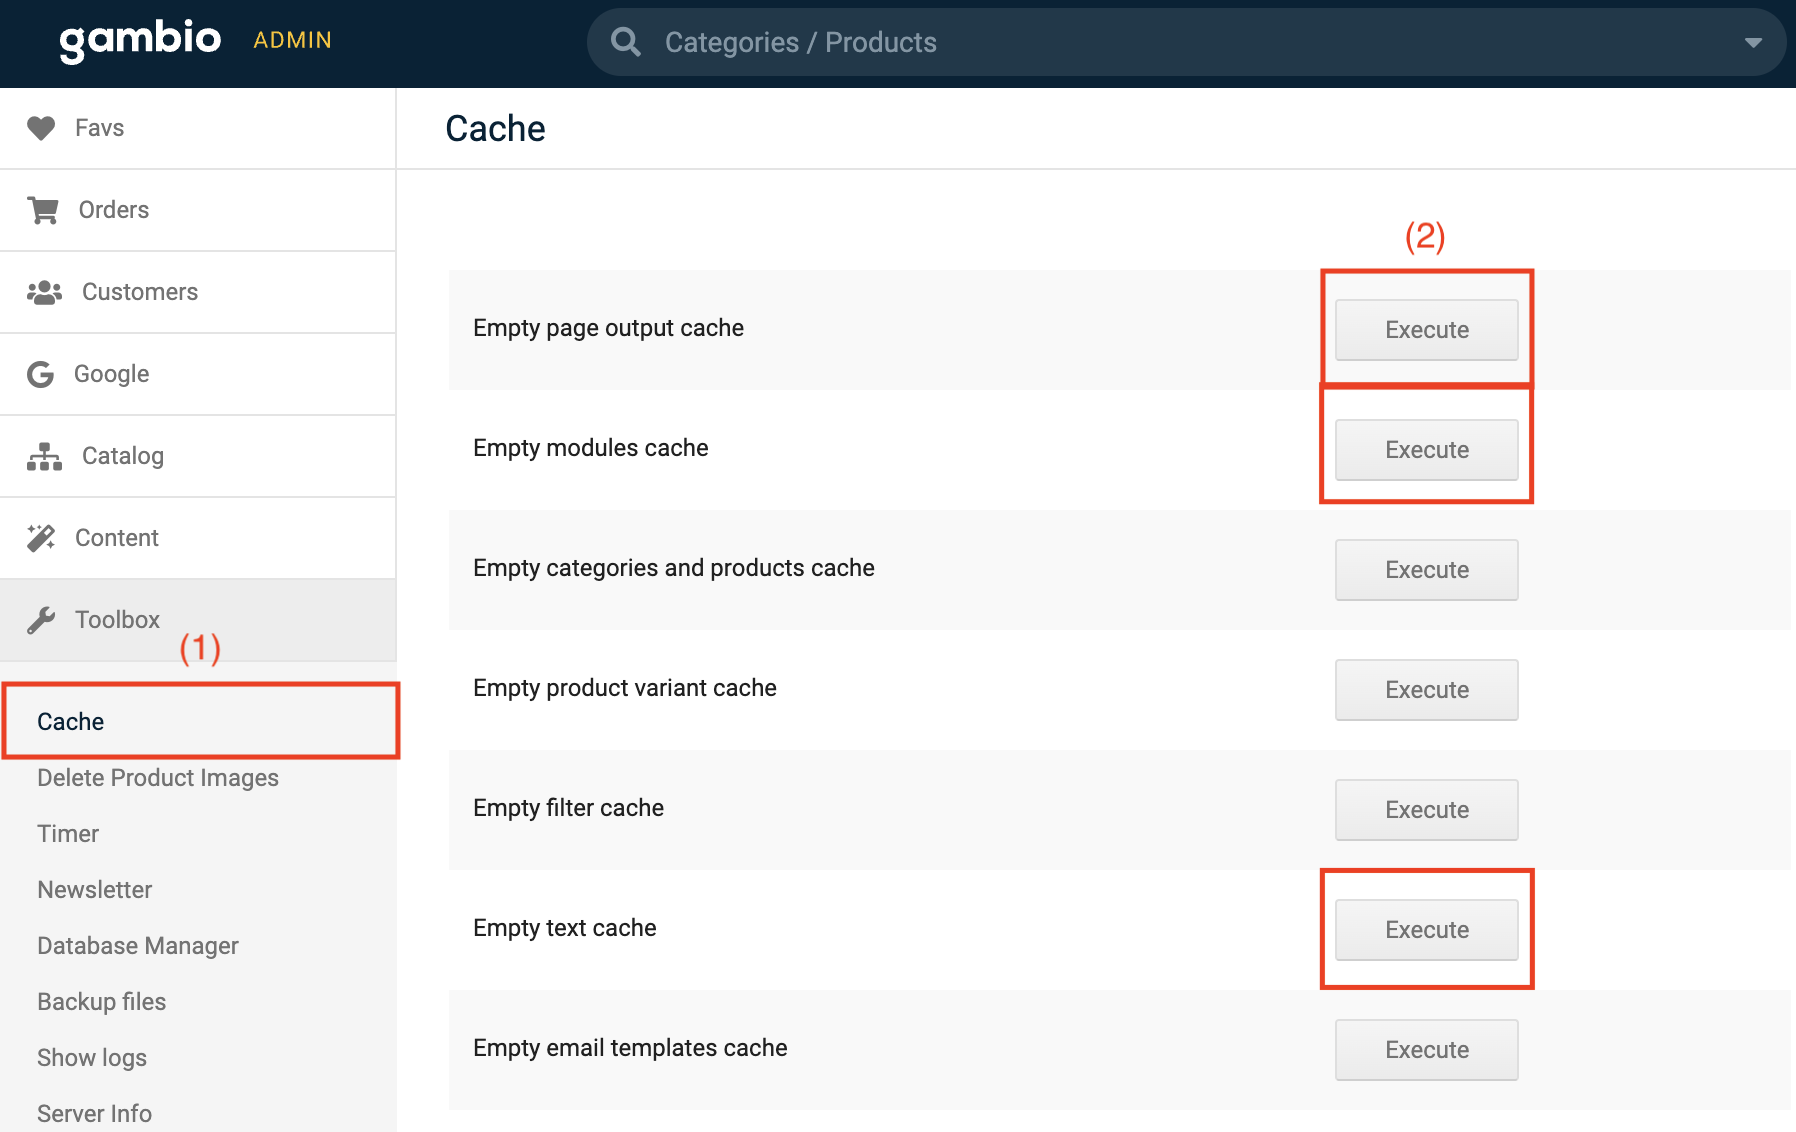Expand the search category dropdown arrow
Screen dimensions: 1796x1132
(1752, 42)
